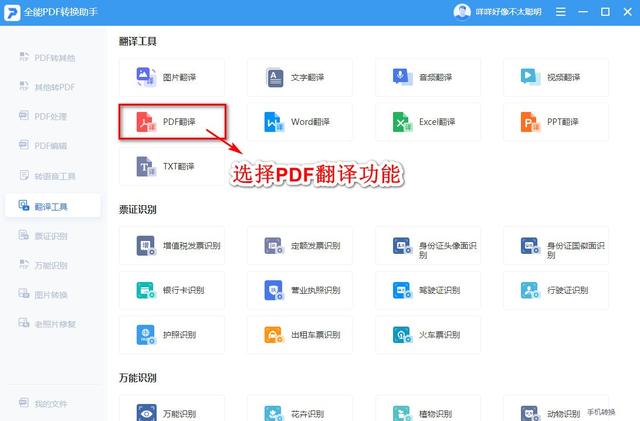Click the 全能PDF转换助手 app logo
This screenshot has width=640, height=421.
(12, 12)
